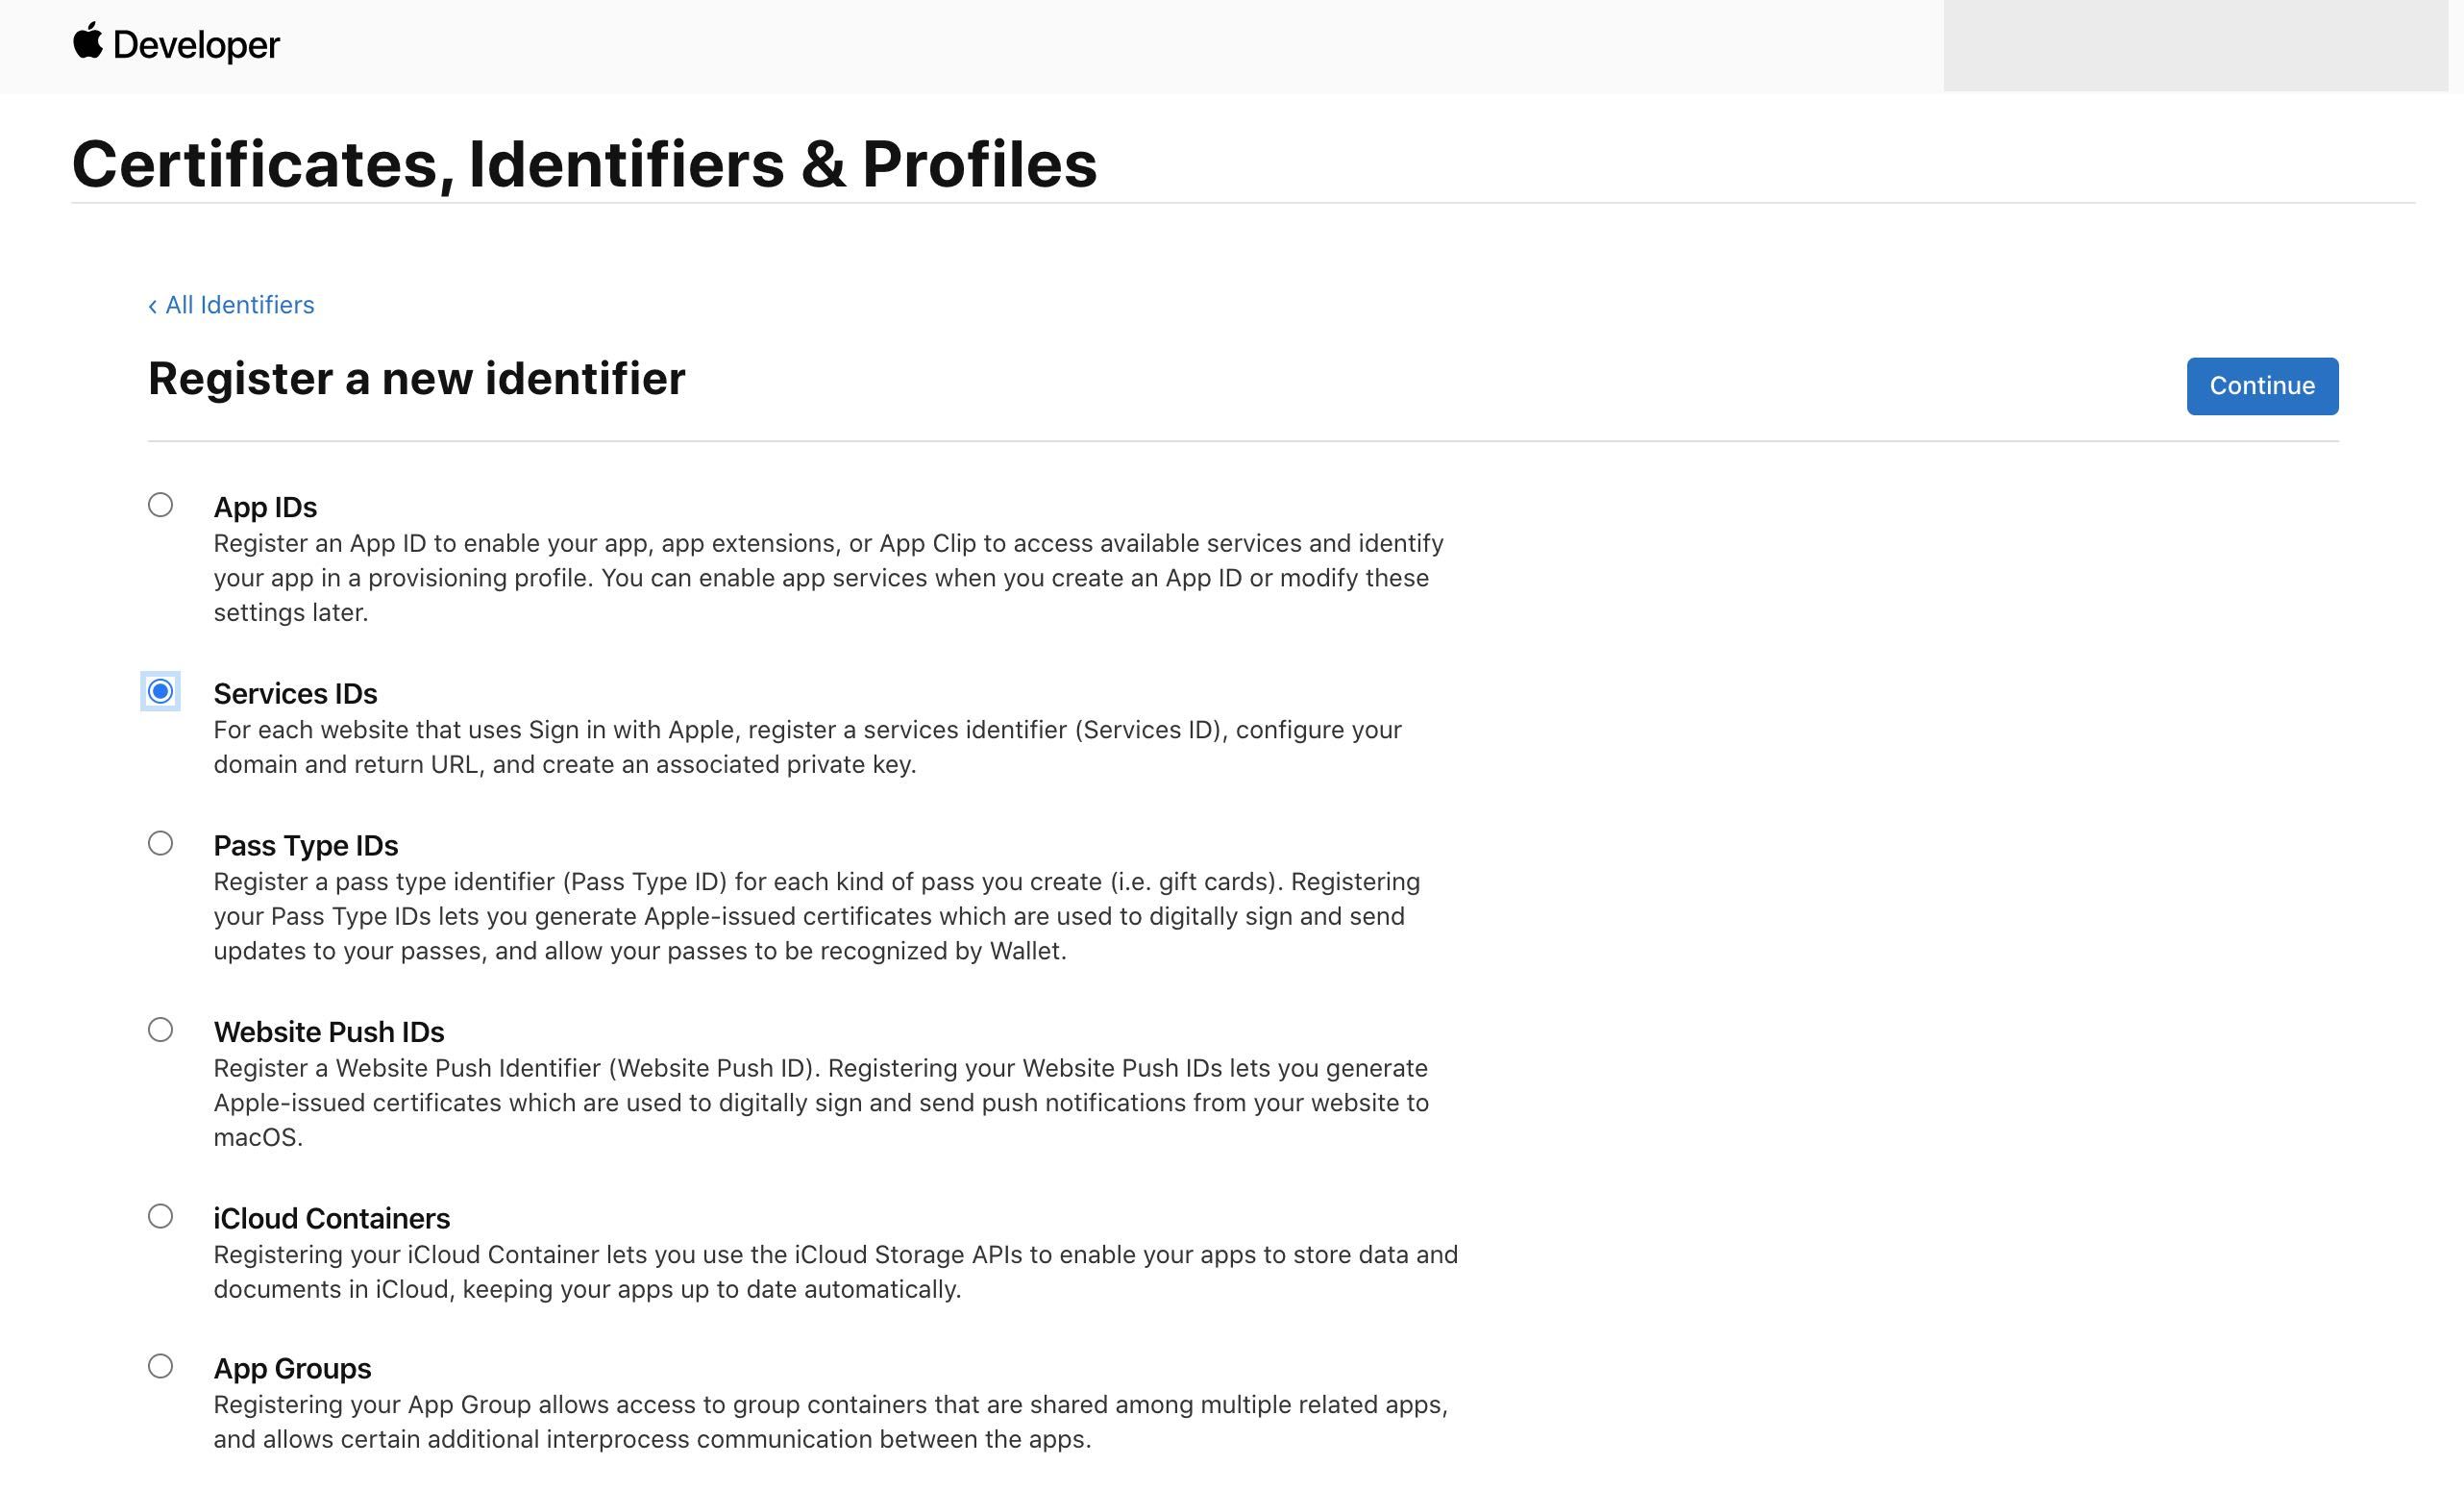This screenshot has width=2464, height=1490.
Task: Click the Services IDs heading label
Action: [295, 693]
